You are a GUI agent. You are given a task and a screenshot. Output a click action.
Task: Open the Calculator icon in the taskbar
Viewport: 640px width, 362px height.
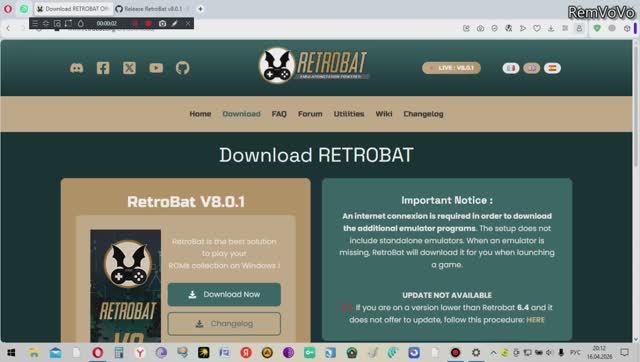click(119, 352)
